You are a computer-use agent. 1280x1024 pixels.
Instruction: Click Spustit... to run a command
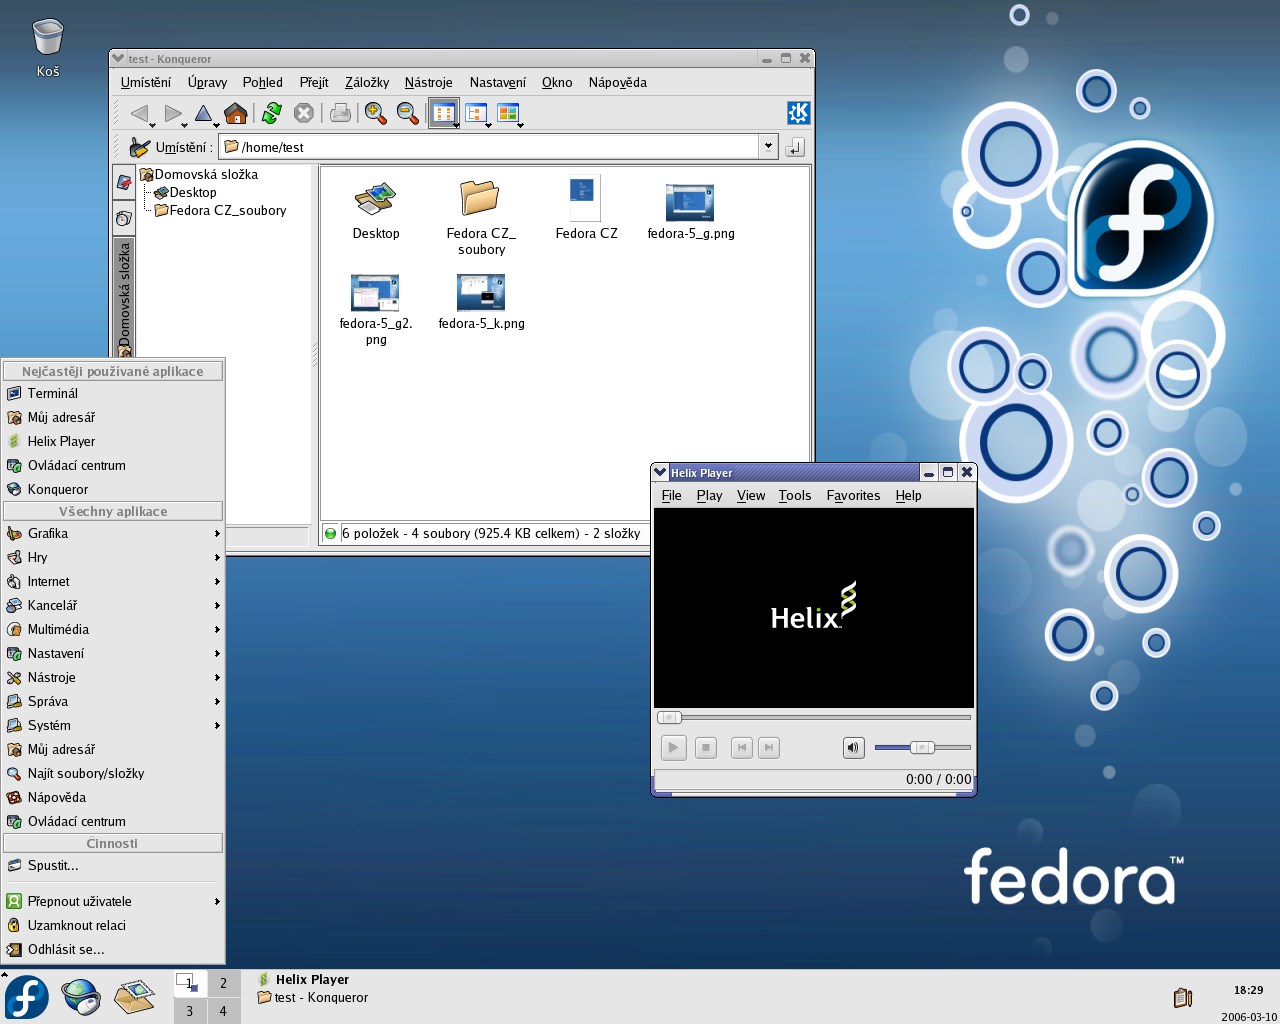point(53,865)
